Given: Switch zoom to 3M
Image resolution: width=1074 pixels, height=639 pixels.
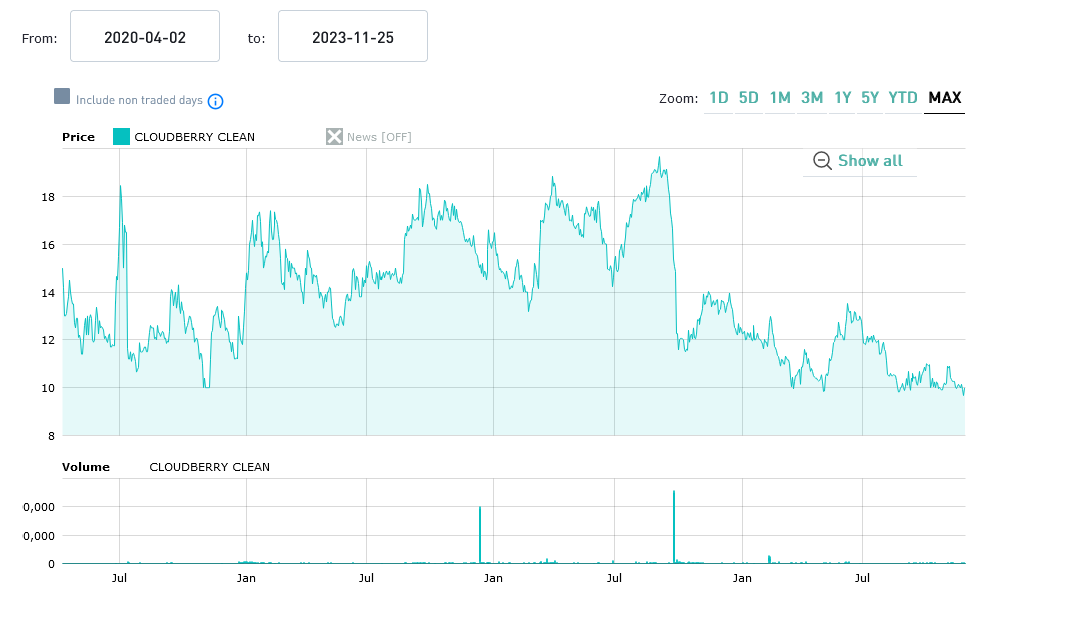Looking at the screenshot, I should (812, 98).
